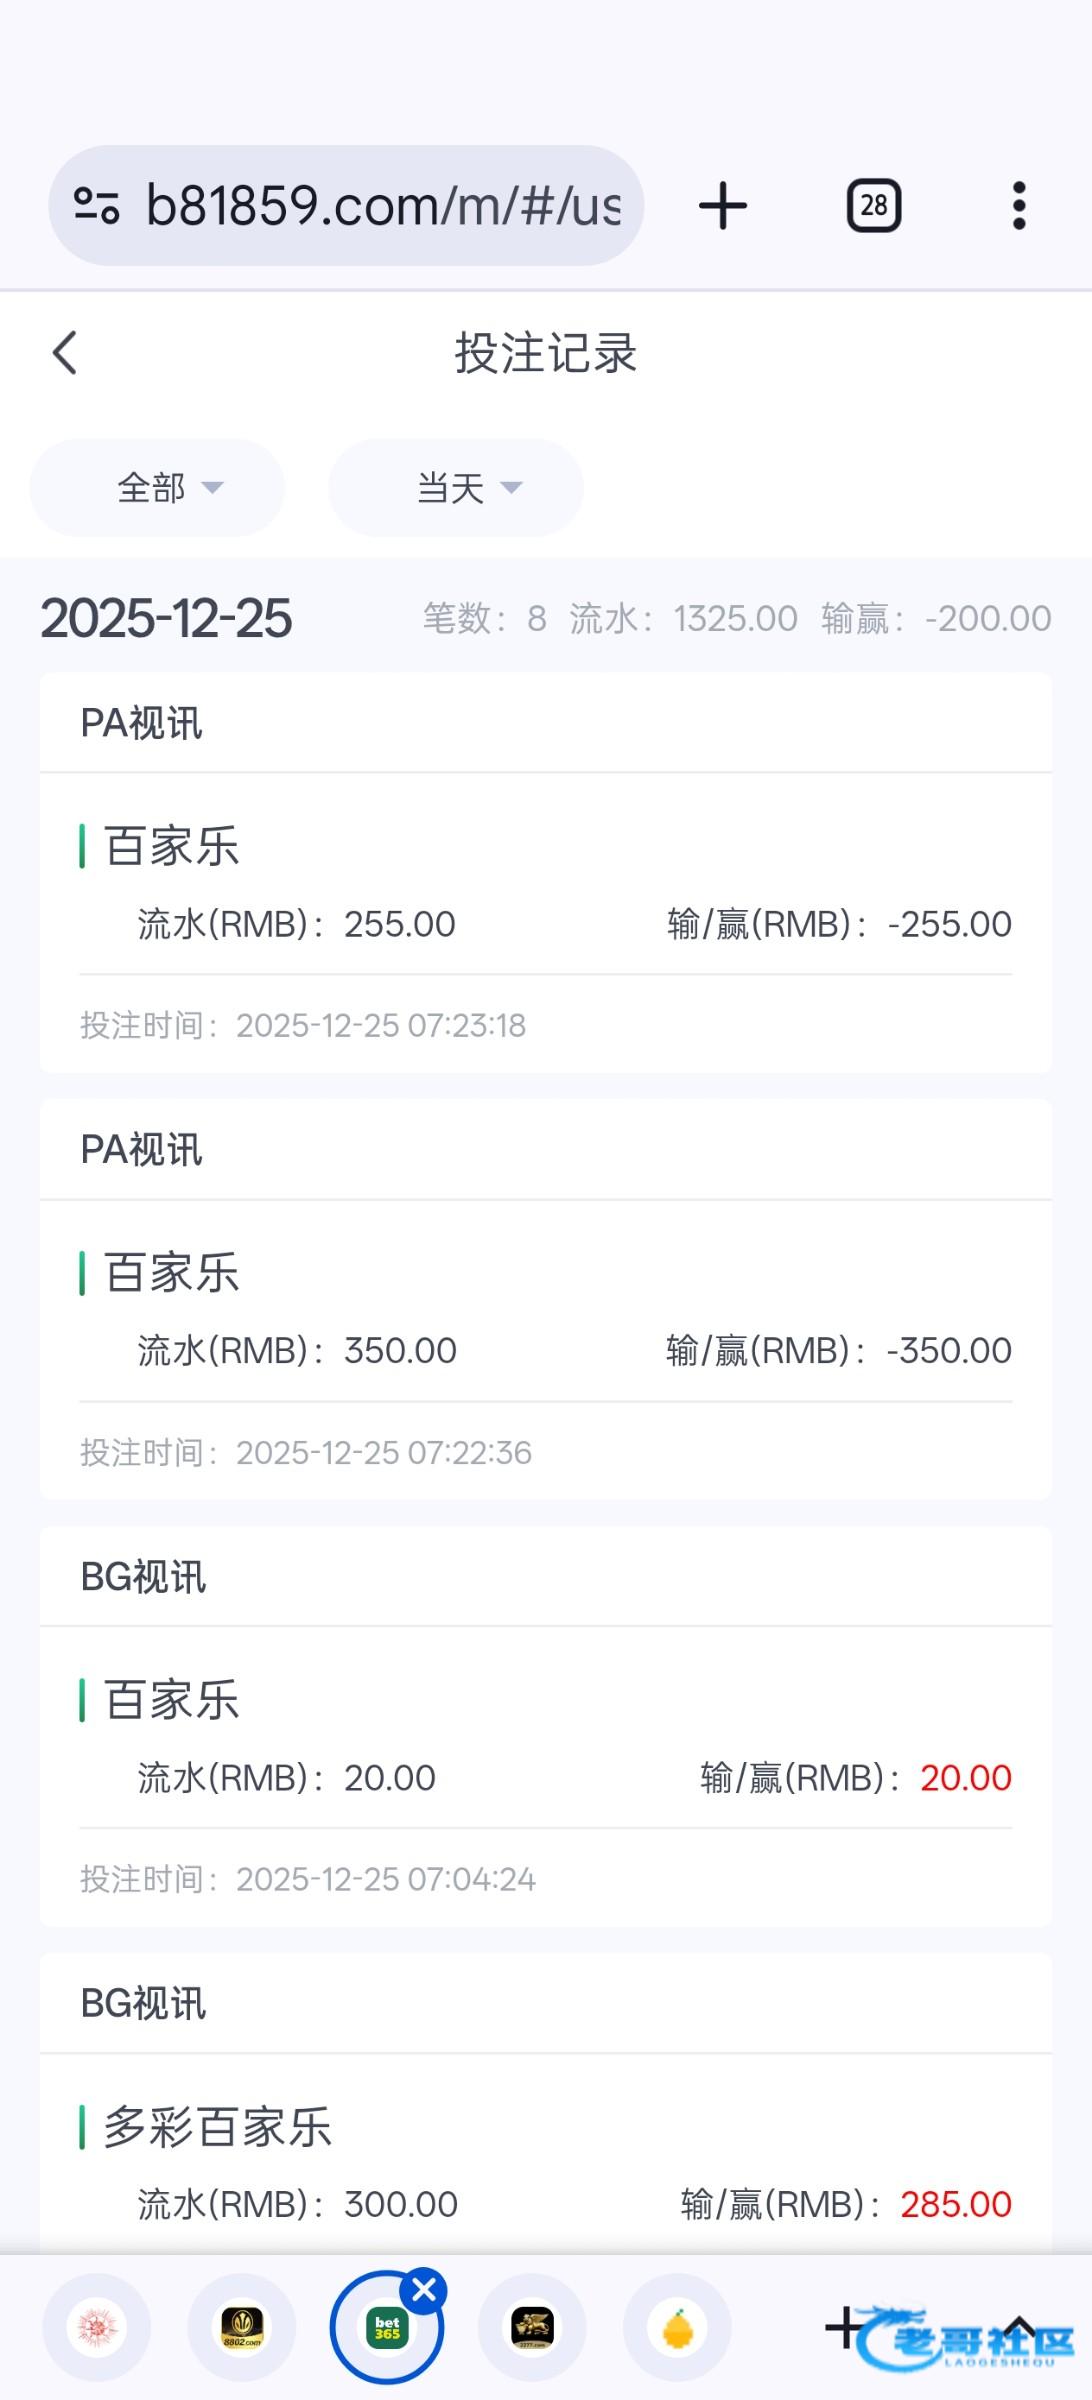The width and height of the screenshot is (1092, 2400).
Task: Close the bet365 tab with blue X
Action: (424, 2289)
